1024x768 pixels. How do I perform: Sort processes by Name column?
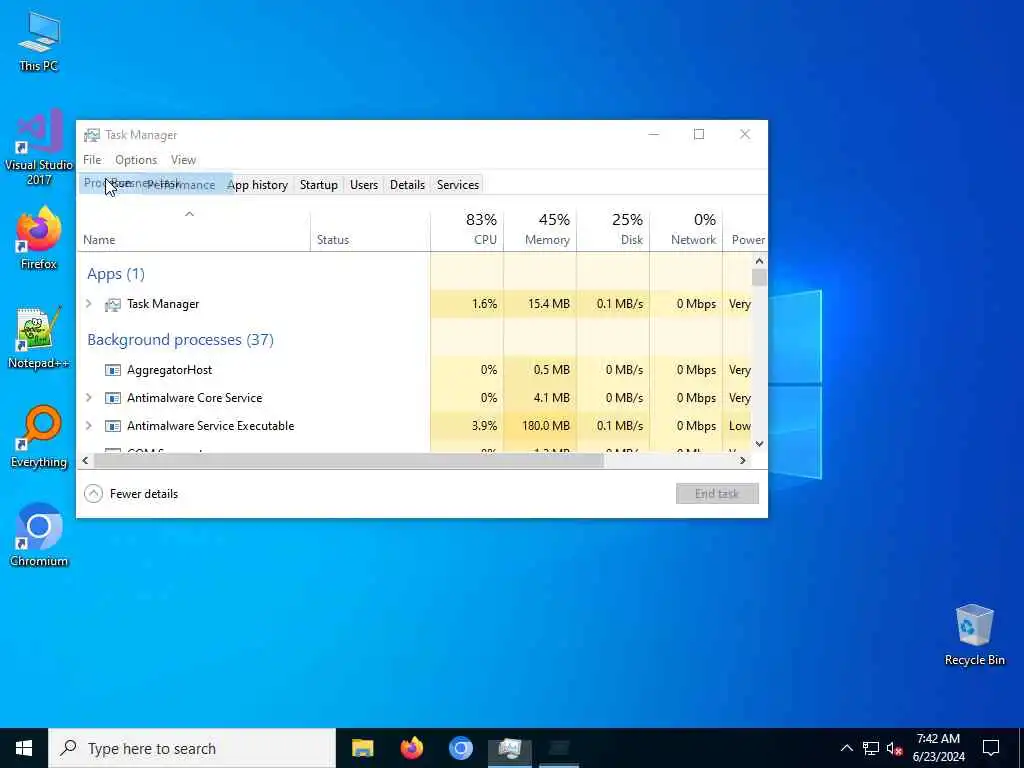[193, 231]
